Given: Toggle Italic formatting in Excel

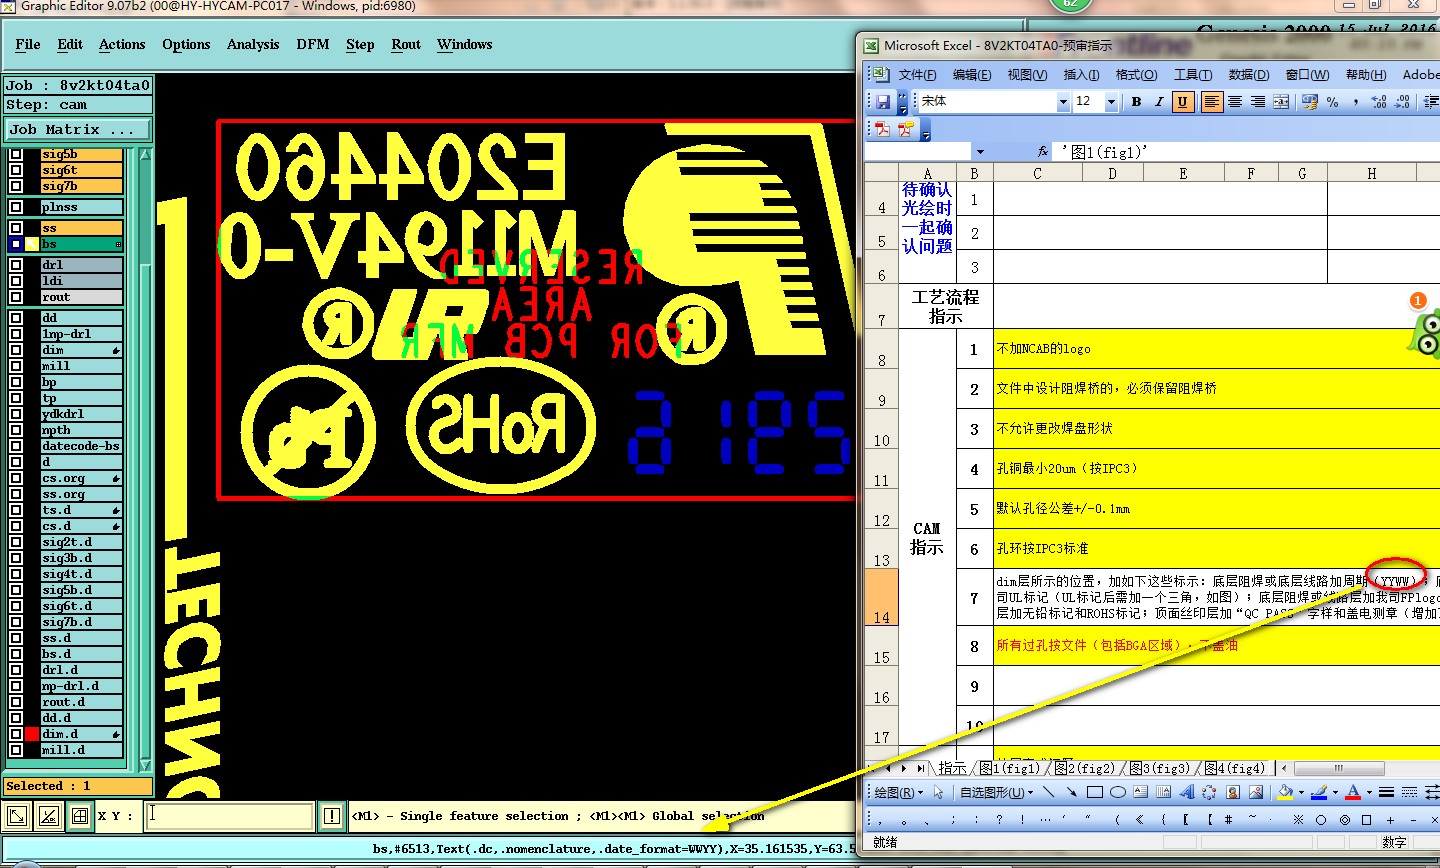Looking at the screenshot, I should 1159,102.
